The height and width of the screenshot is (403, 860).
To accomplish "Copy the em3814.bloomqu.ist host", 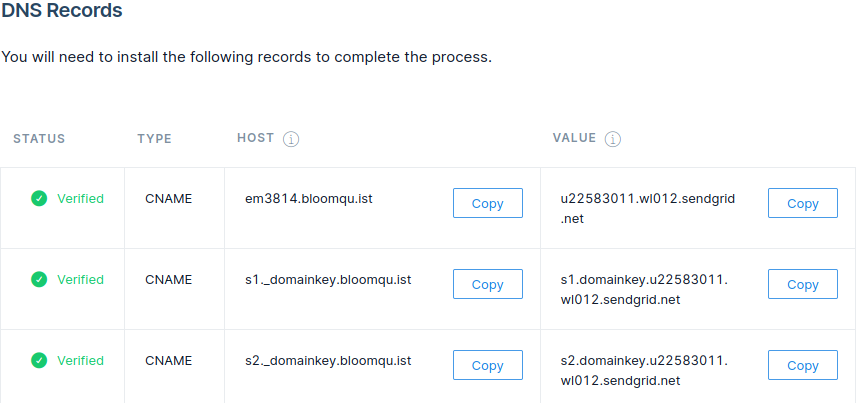I will click(x=488, y=203).
